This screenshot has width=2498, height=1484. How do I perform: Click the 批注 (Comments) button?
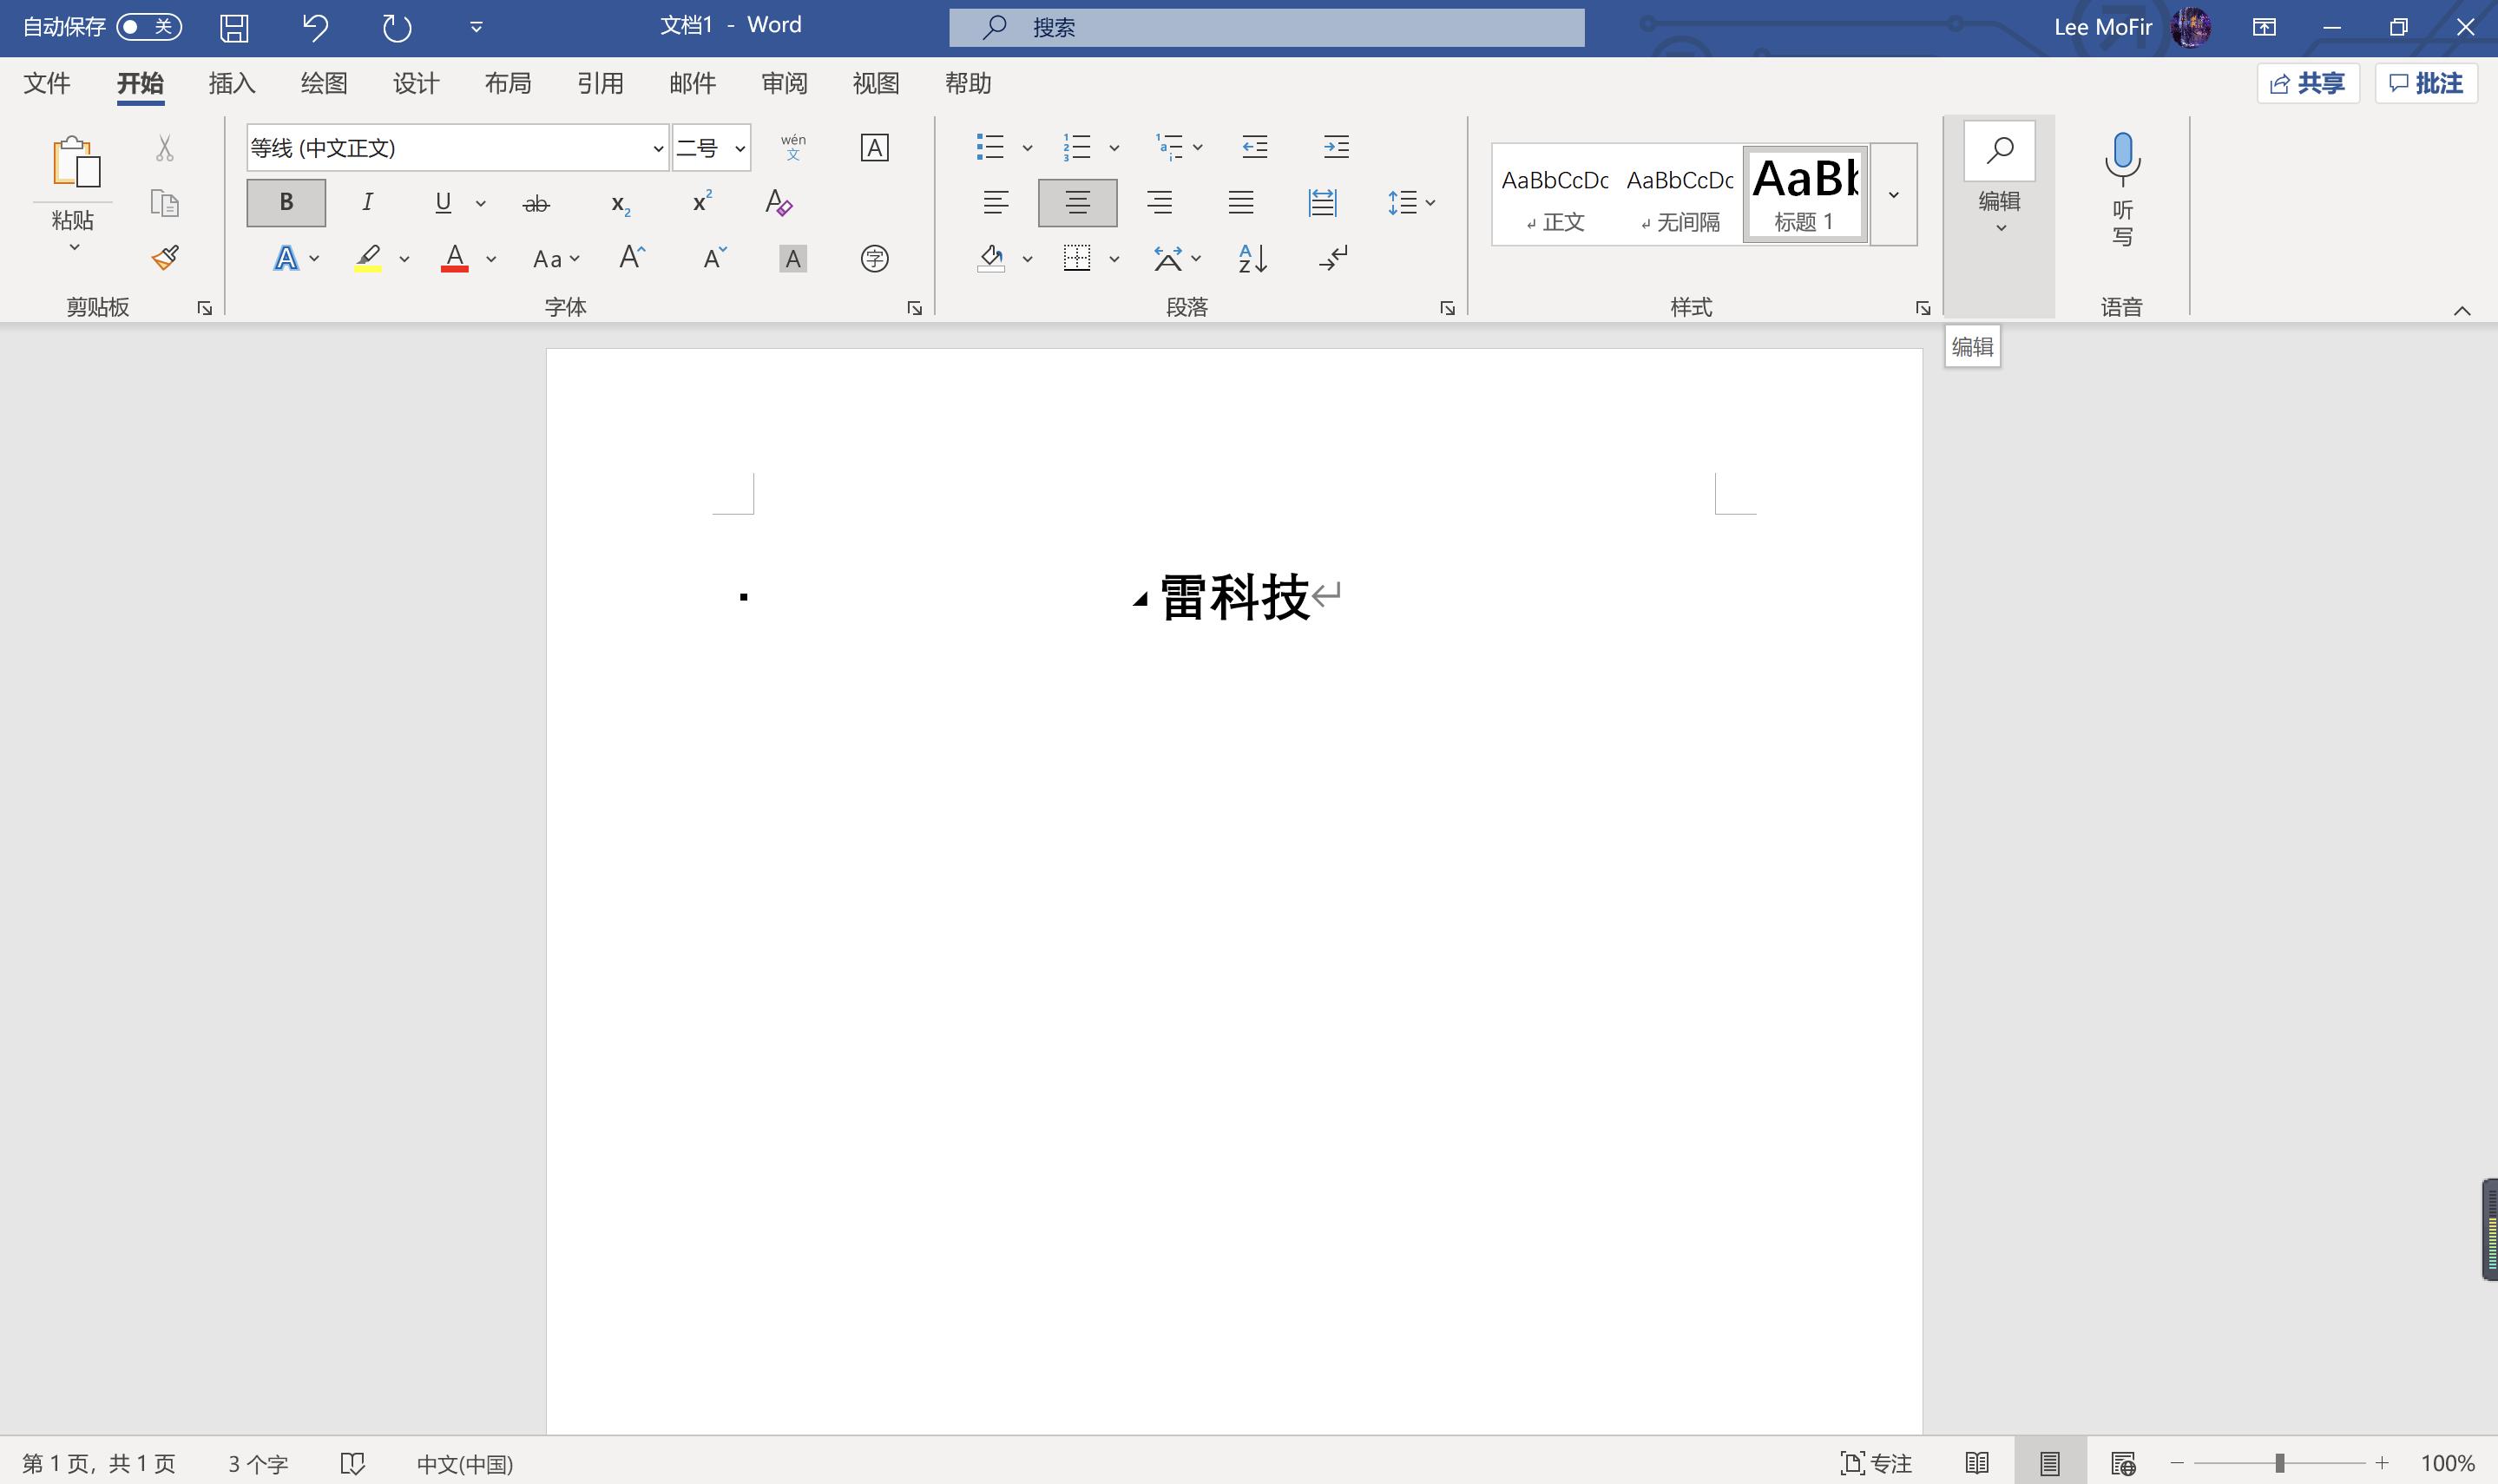pyautogui.click(x=2426, y=83)
